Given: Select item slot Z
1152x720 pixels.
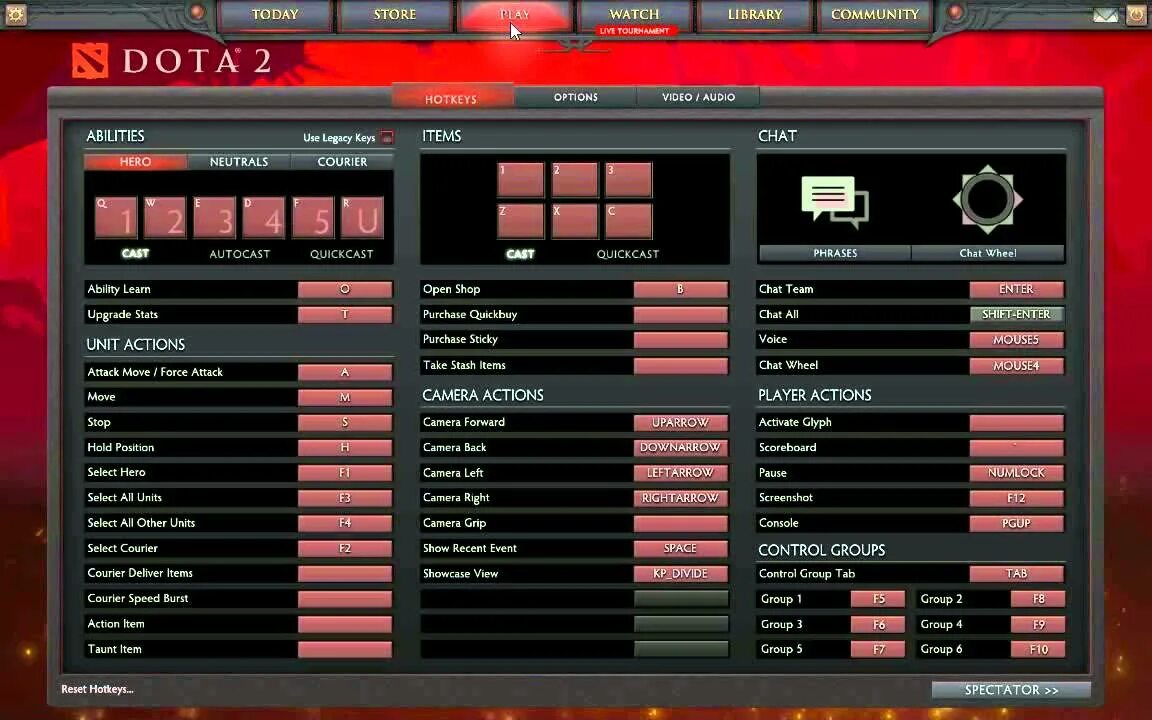Looking at the screenshot, I should 521,221.
